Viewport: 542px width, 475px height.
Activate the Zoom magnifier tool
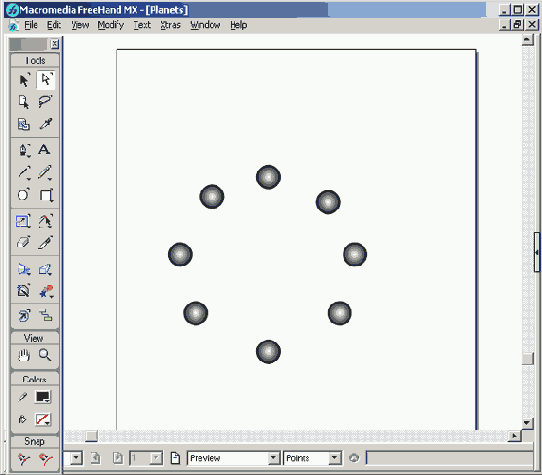coord(45,355)
